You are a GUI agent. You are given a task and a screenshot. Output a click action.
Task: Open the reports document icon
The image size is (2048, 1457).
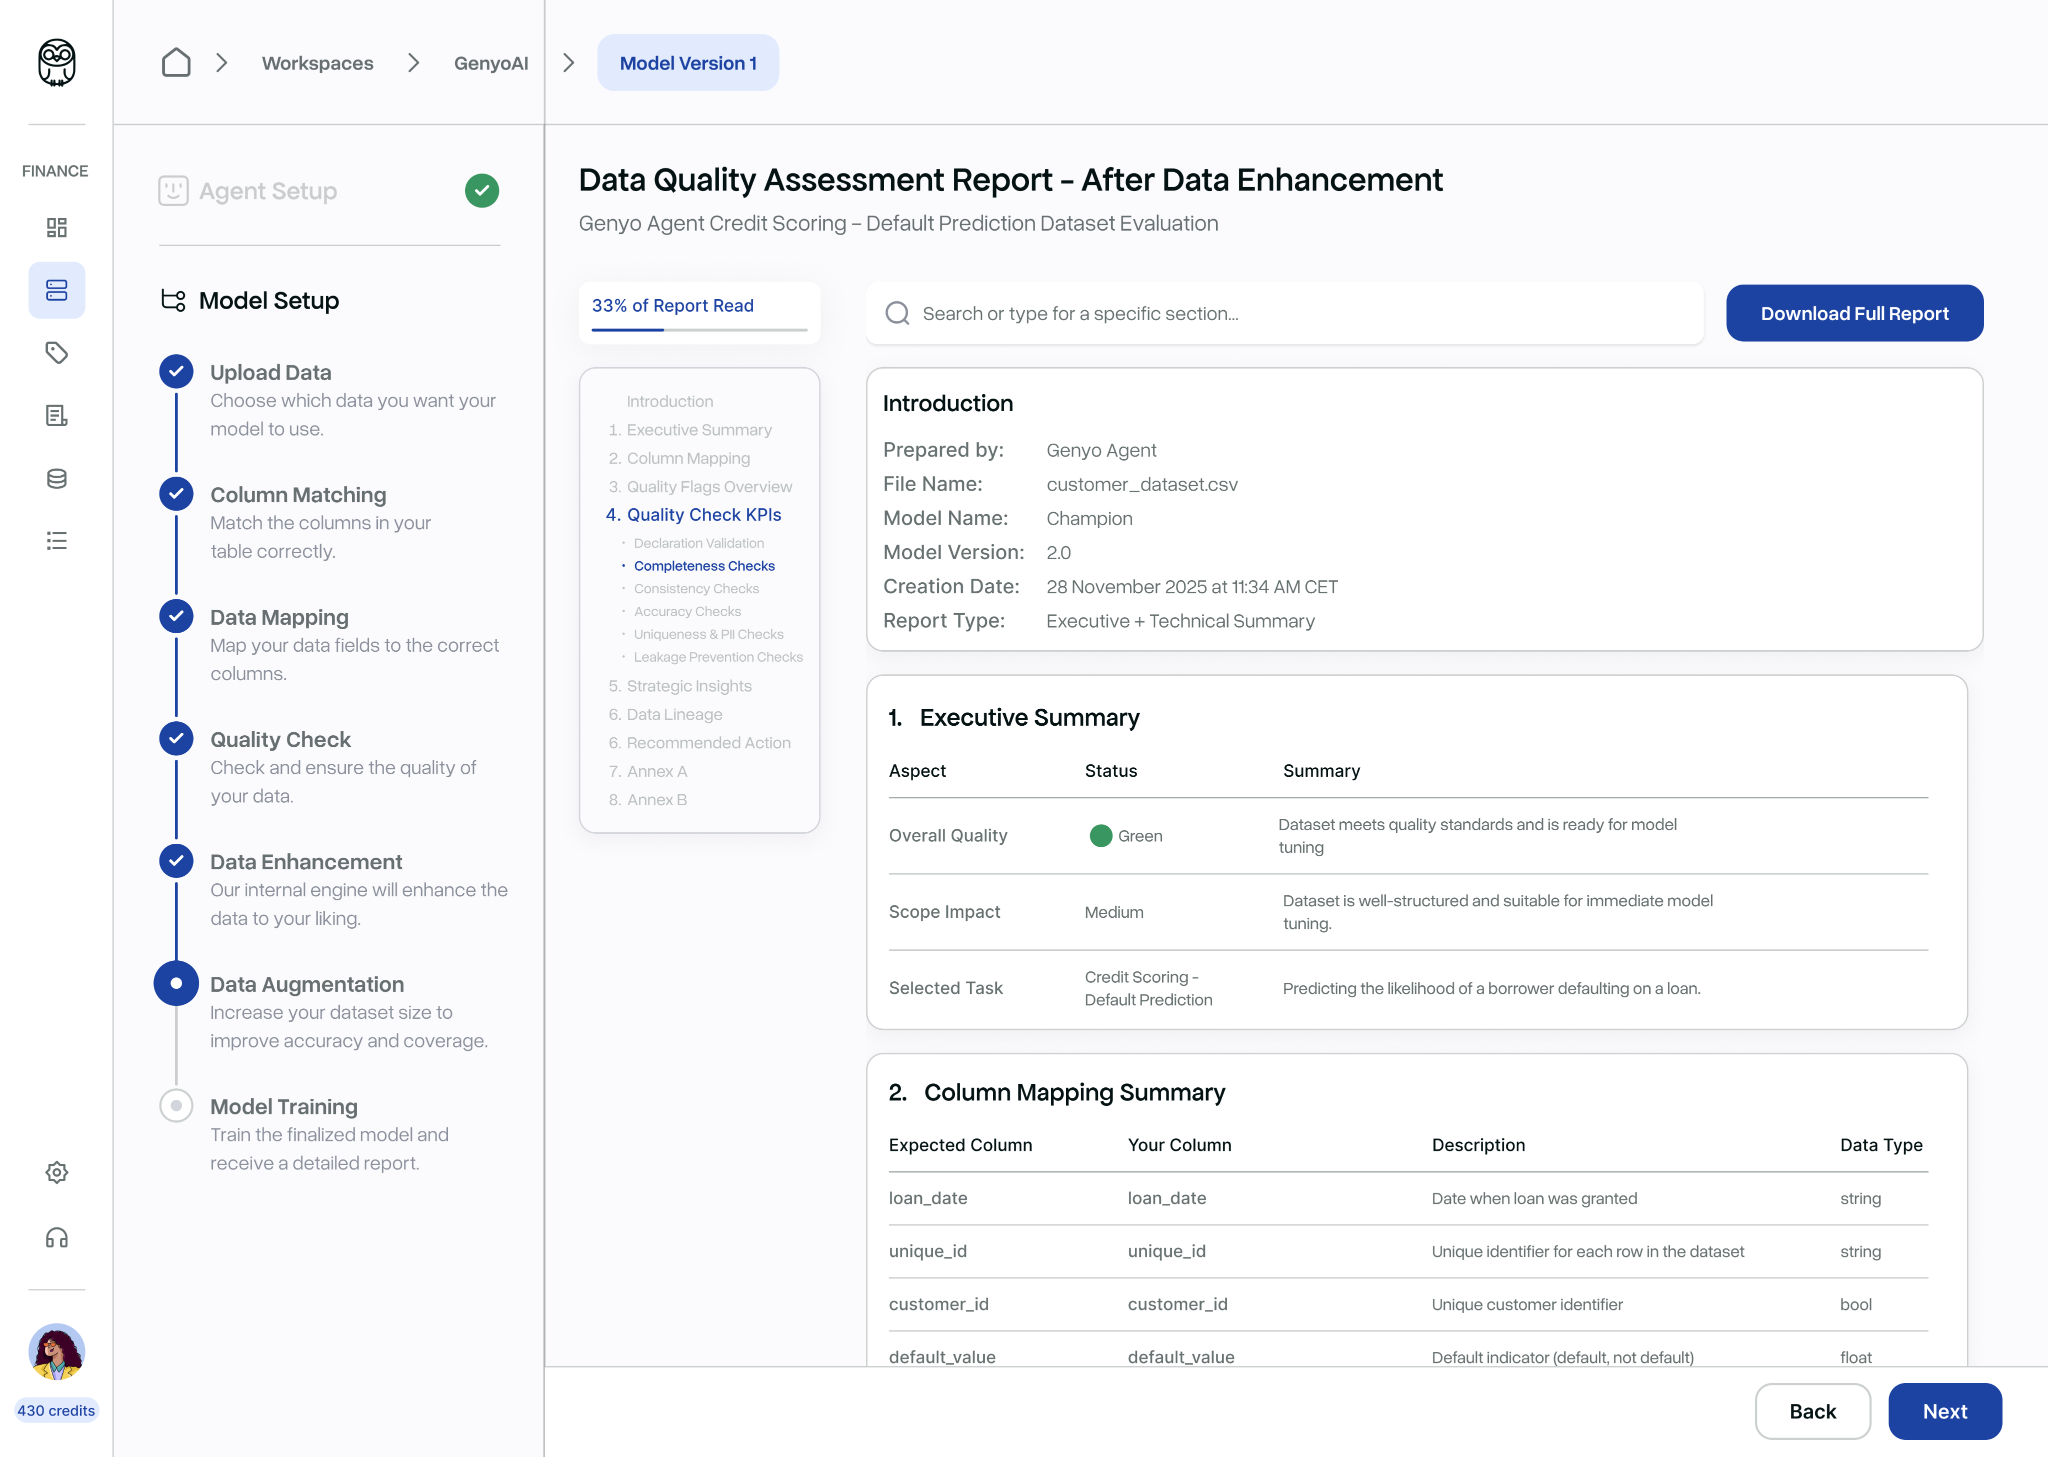point(57,415)
